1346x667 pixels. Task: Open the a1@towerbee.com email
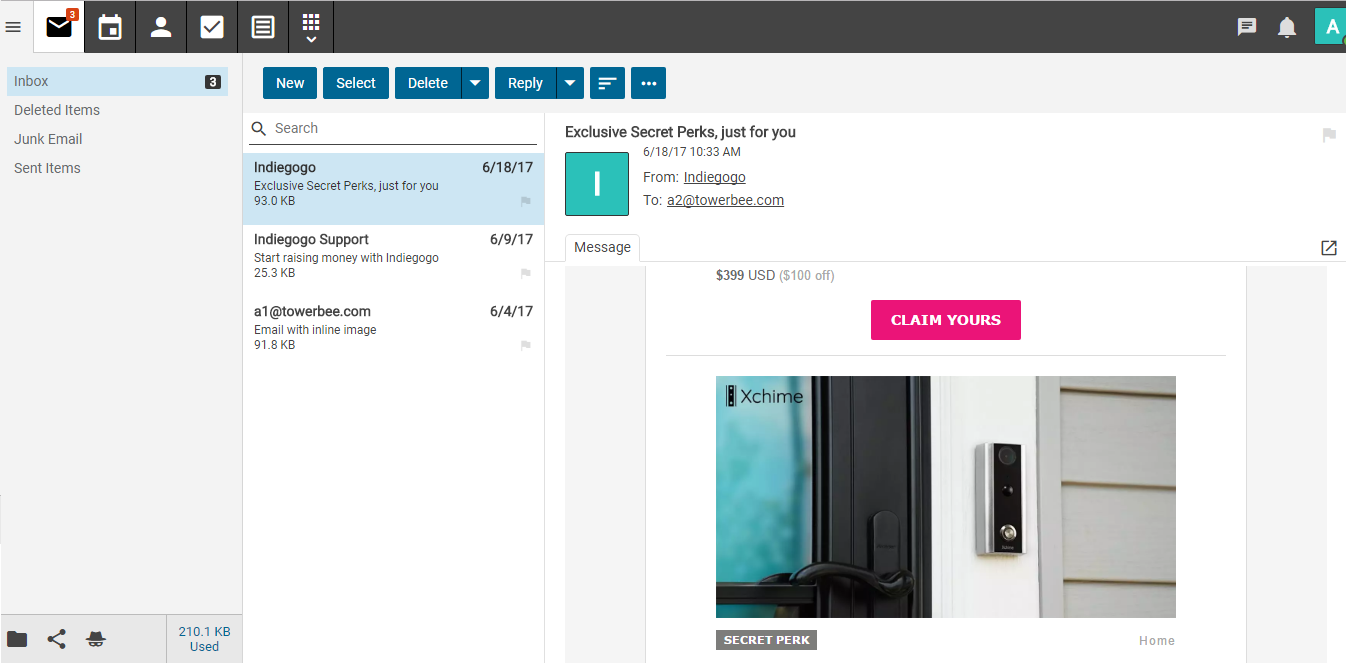click(x=393, y=332)
